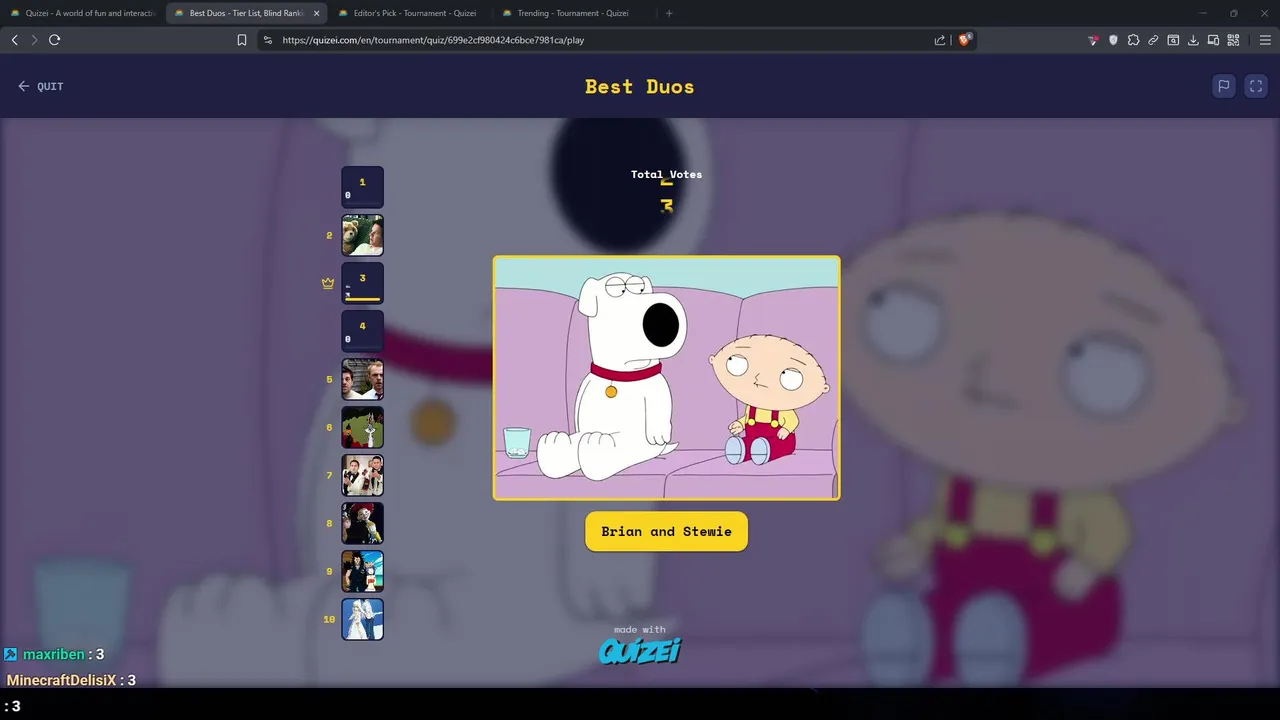The image size is (1280, 720).
Task: Place the duo in rank slot 3
Action: pyautogui.click(x=362, y=283)
